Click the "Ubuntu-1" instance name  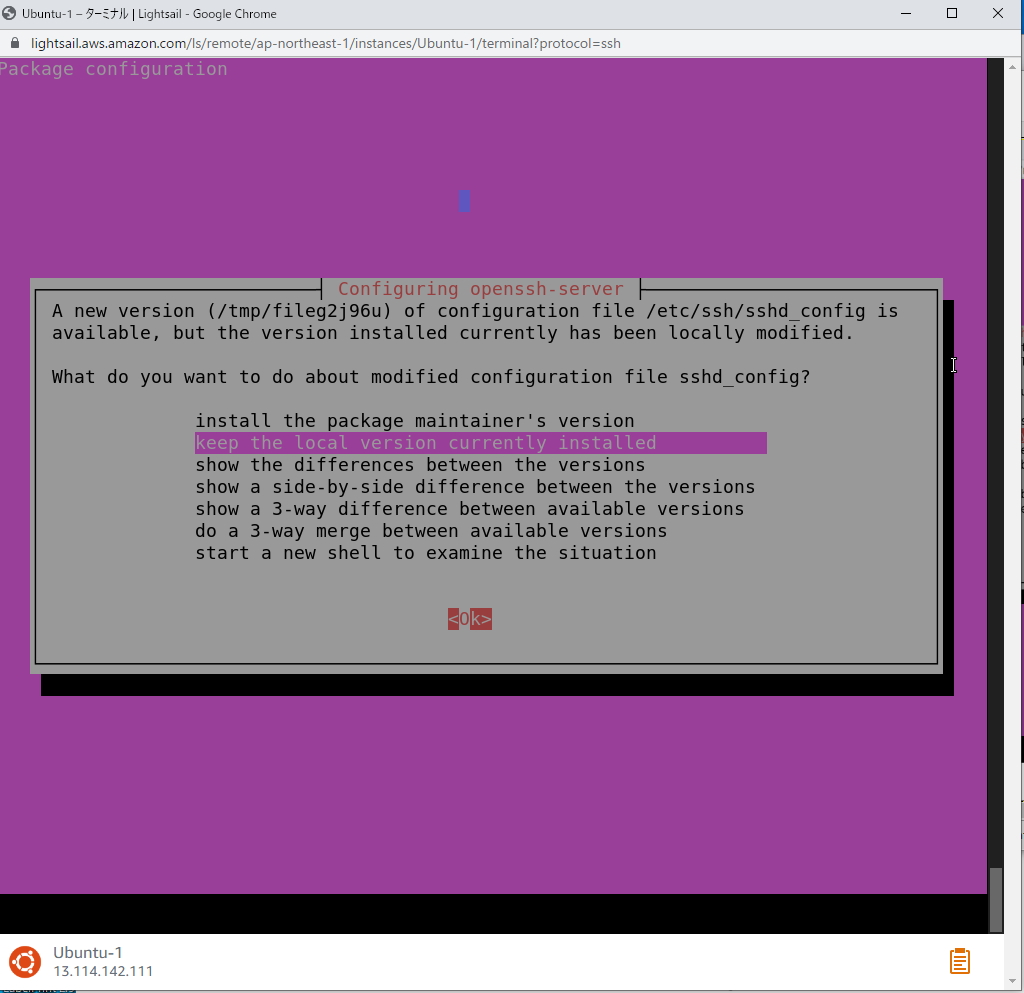tap(88, 953)
